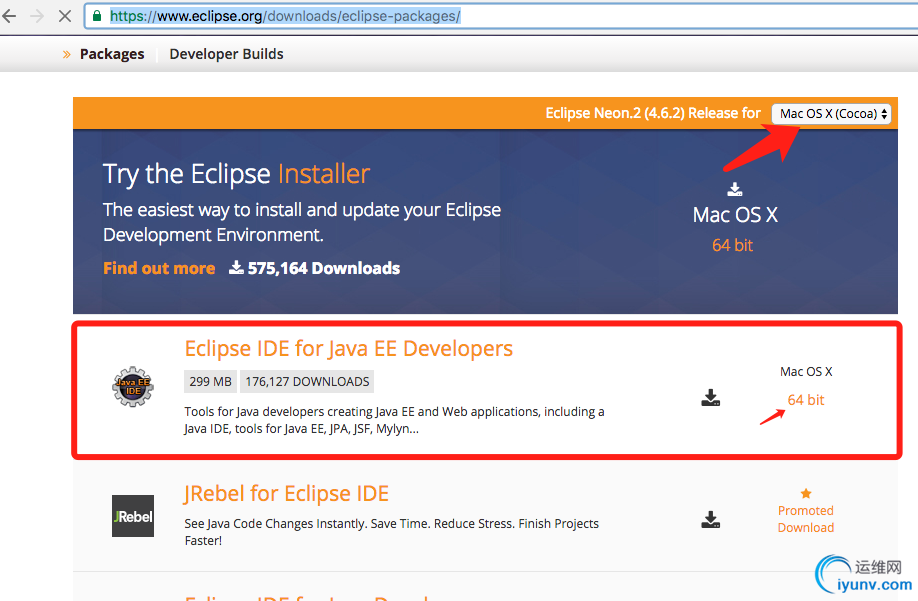Click the Promoted Download link

[806, 519]
